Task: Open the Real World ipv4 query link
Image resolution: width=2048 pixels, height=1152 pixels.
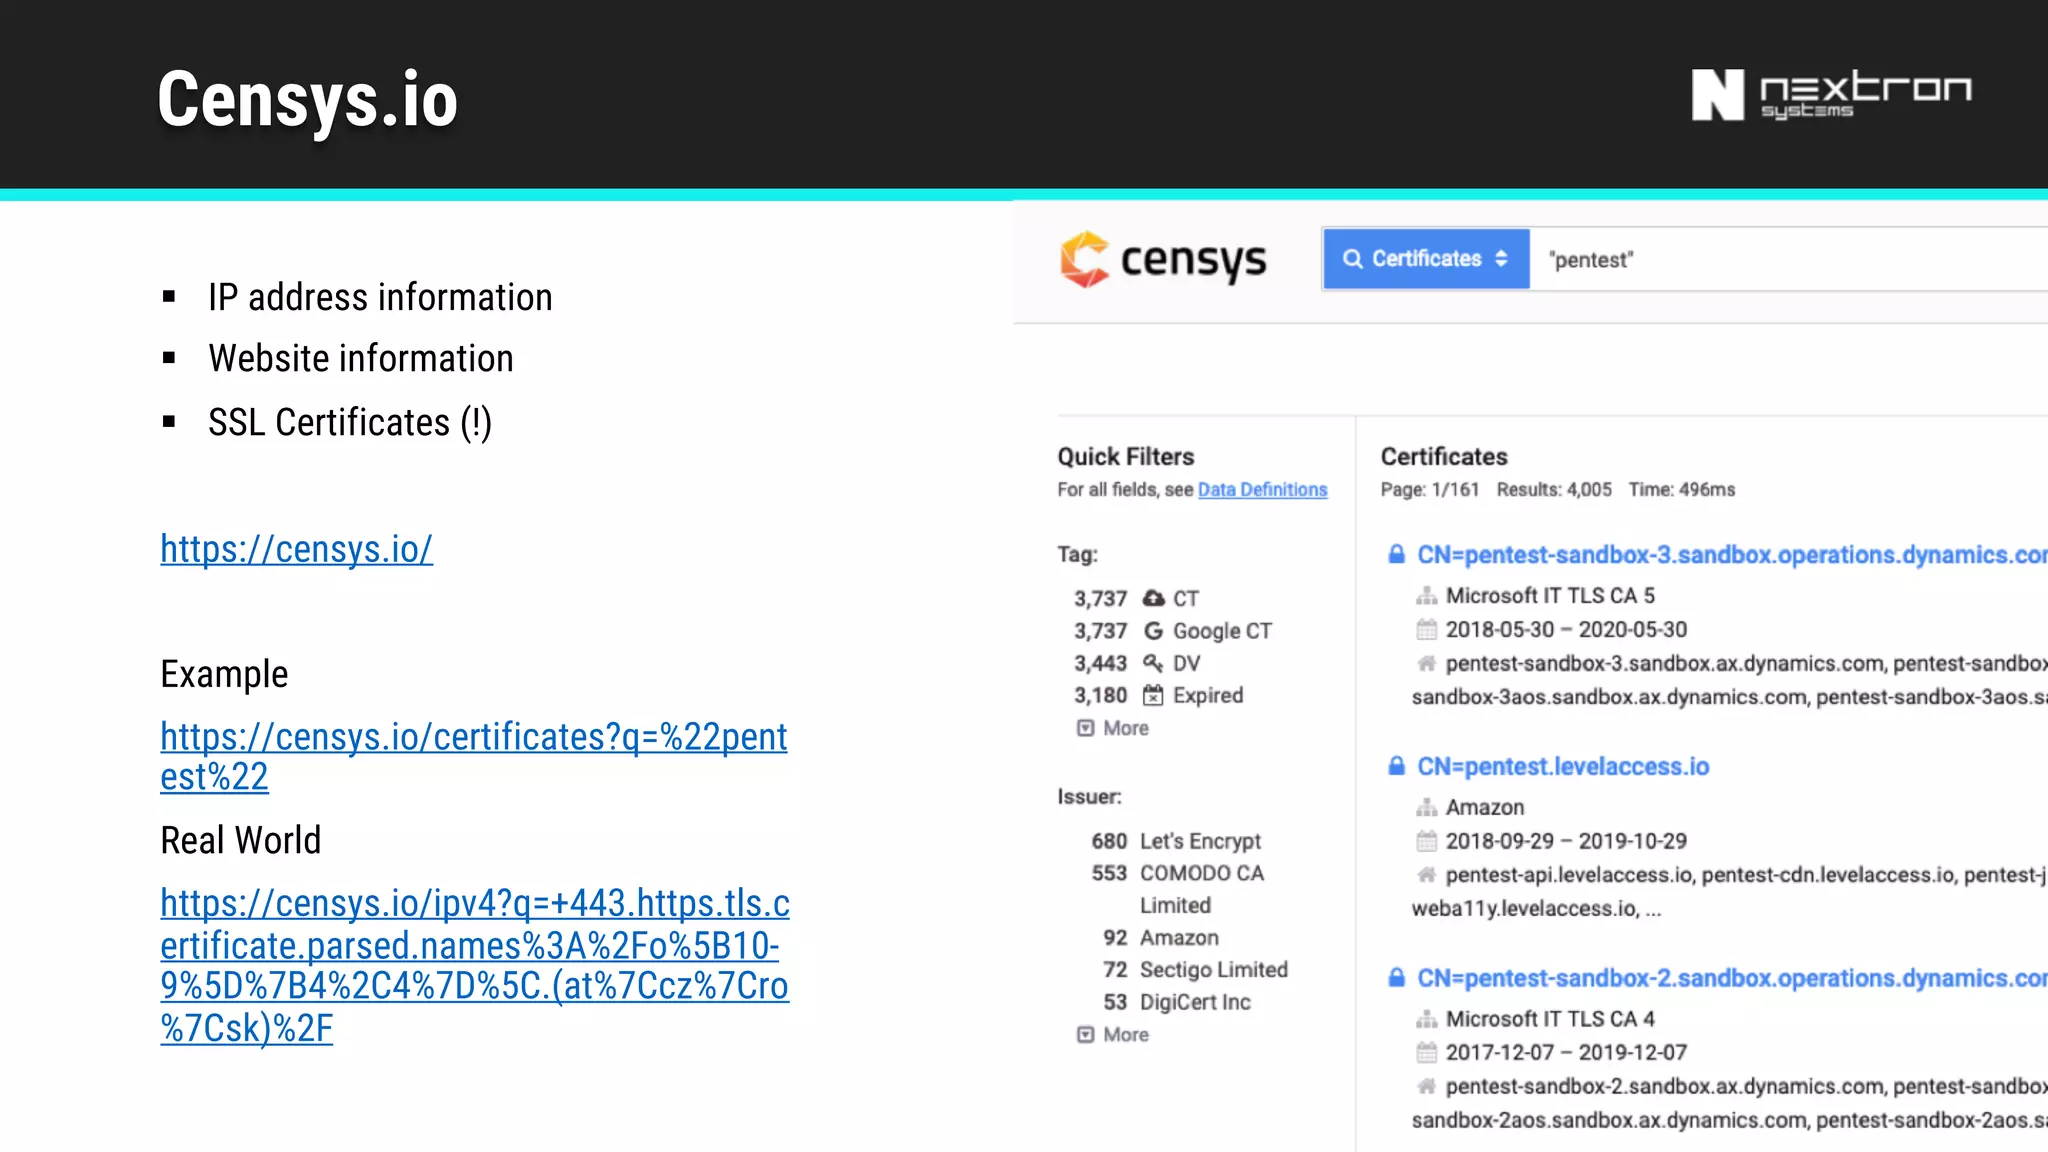Action: (475, 965)
